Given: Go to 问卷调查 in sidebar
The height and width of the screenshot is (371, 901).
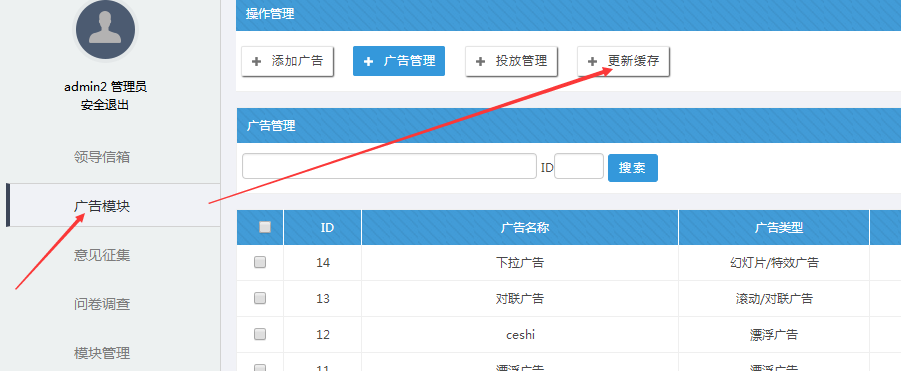Looking at the screenshot, I should tap(102, 304).
